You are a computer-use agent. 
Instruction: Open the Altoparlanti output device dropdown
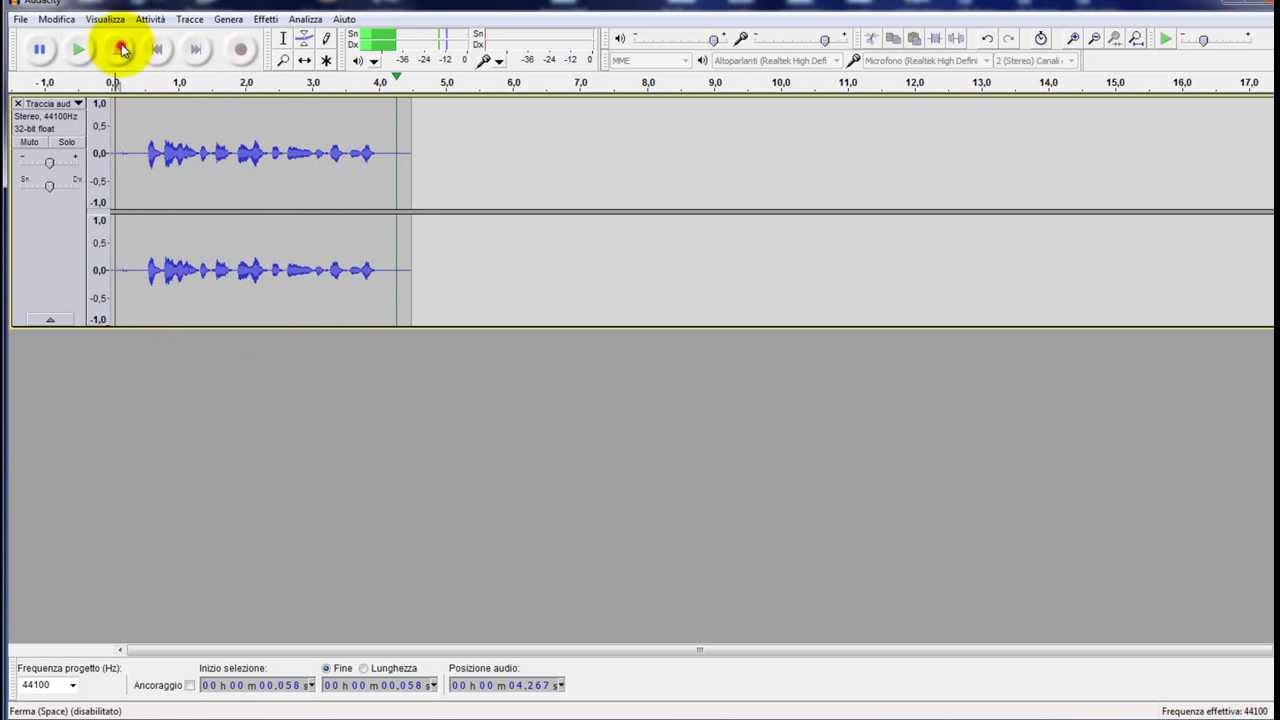coord(776,60)
